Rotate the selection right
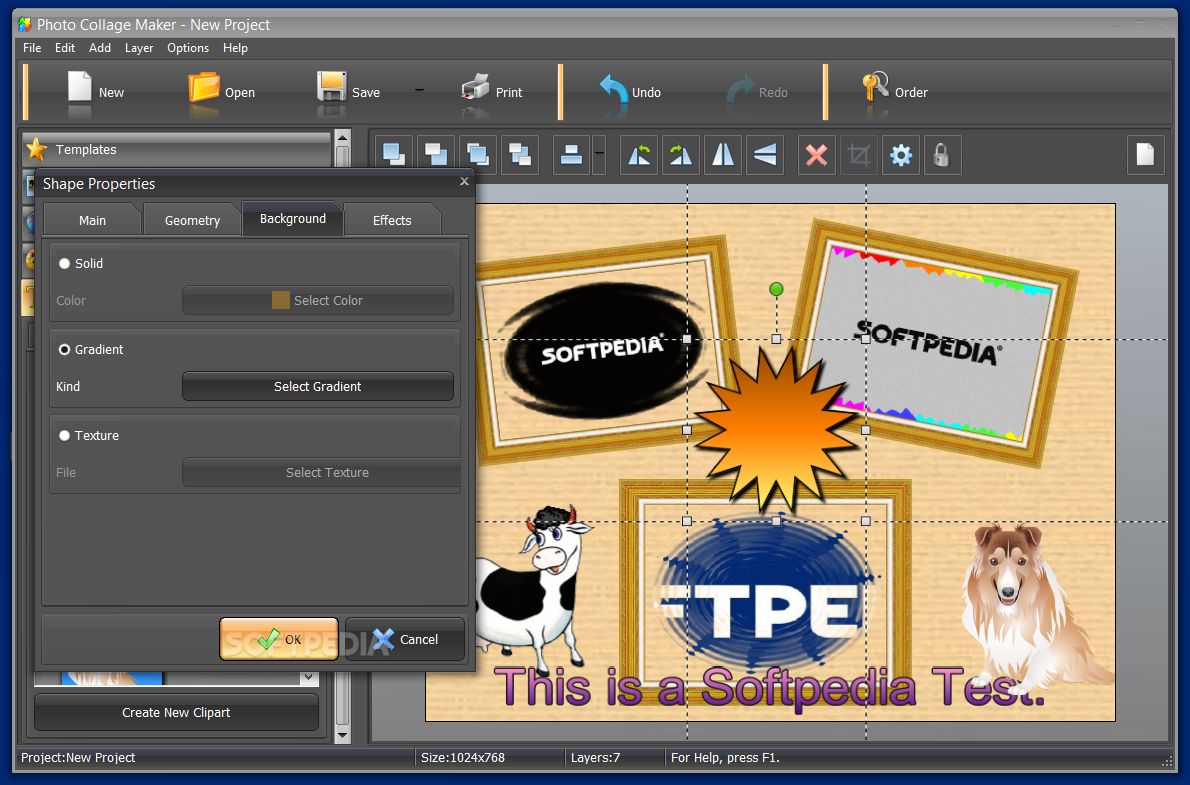The width and height of the screenshot is (1190, 785). pyautogui.click(x=681, y=155)
